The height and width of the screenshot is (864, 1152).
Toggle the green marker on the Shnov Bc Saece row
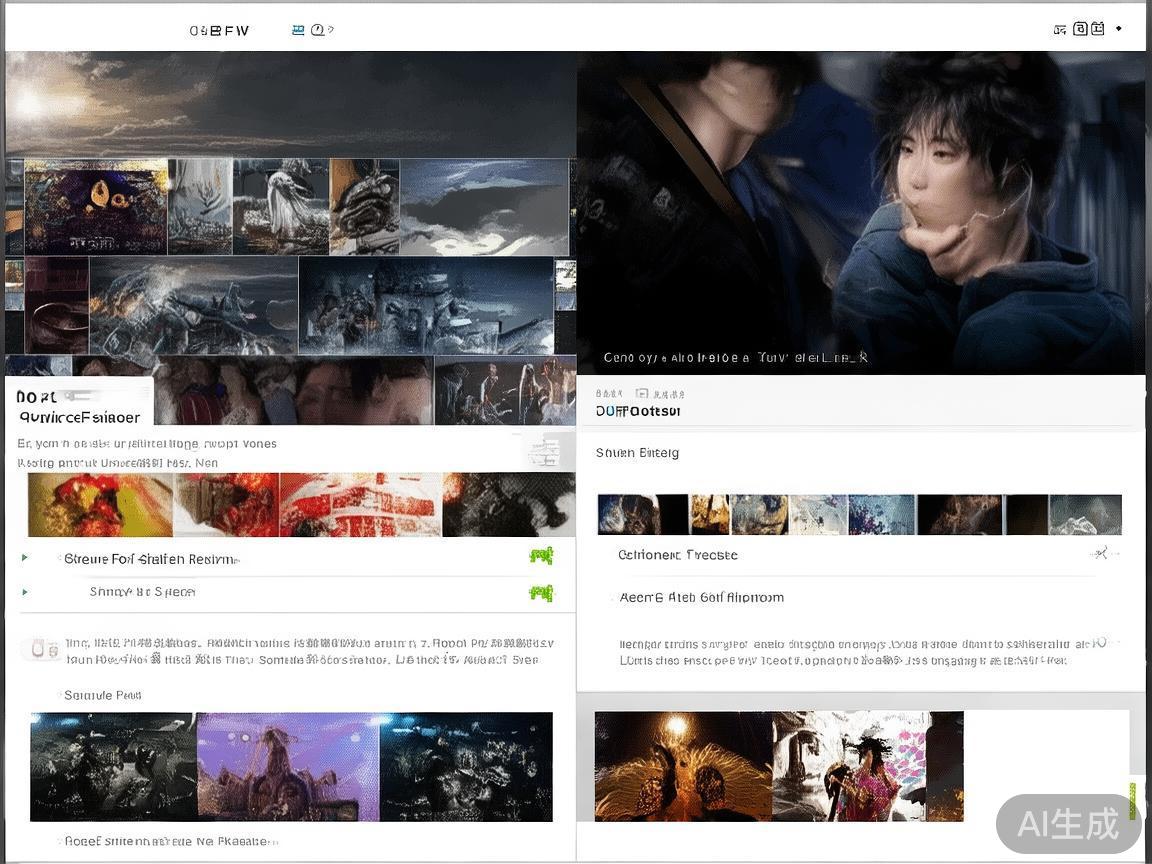(x=541, y=592)
